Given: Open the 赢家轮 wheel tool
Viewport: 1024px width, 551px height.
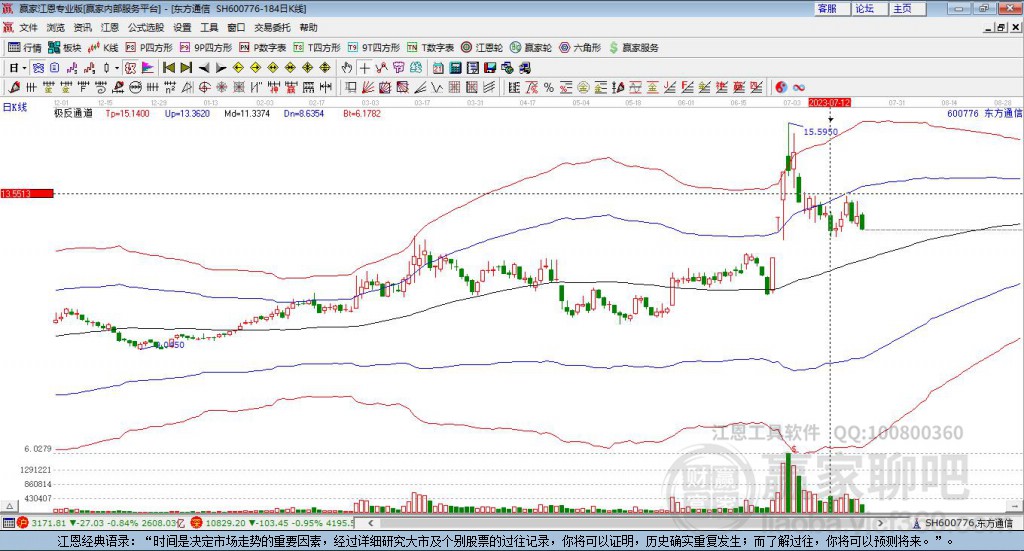Looking at the screenshot, I should pyautogui.click(x=531, y=48).
